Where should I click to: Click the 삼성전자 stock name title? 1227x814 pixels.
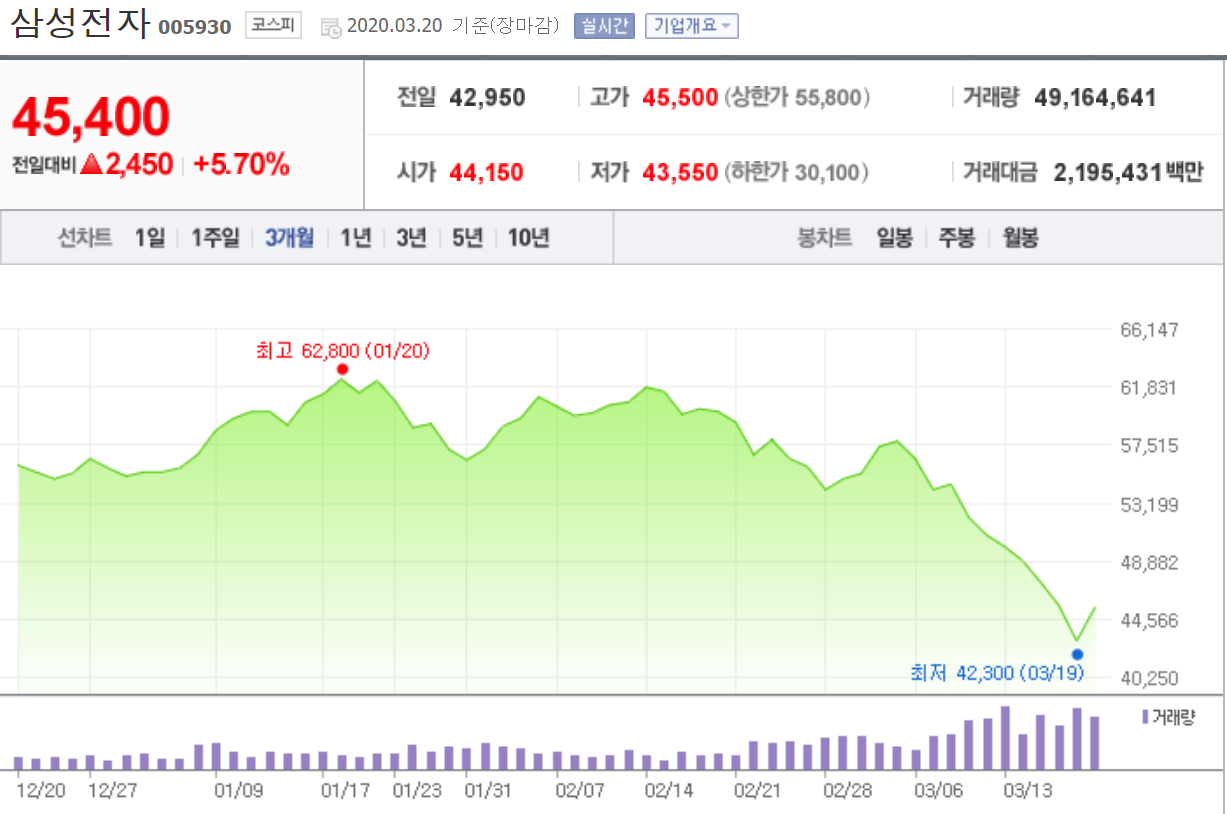(81, 24)
